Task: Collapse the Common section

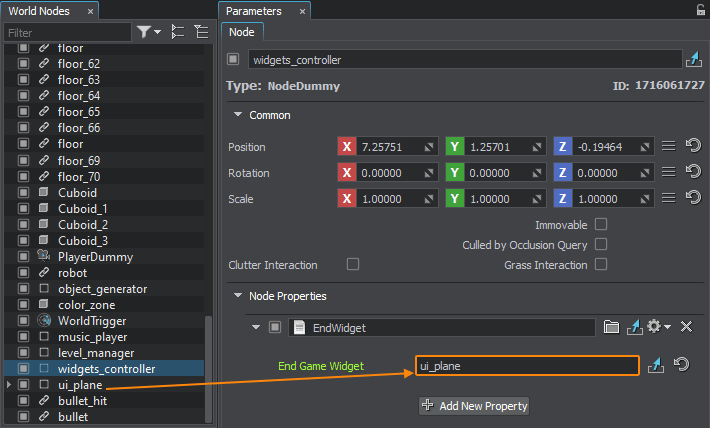Action: [x=237, y=115]
